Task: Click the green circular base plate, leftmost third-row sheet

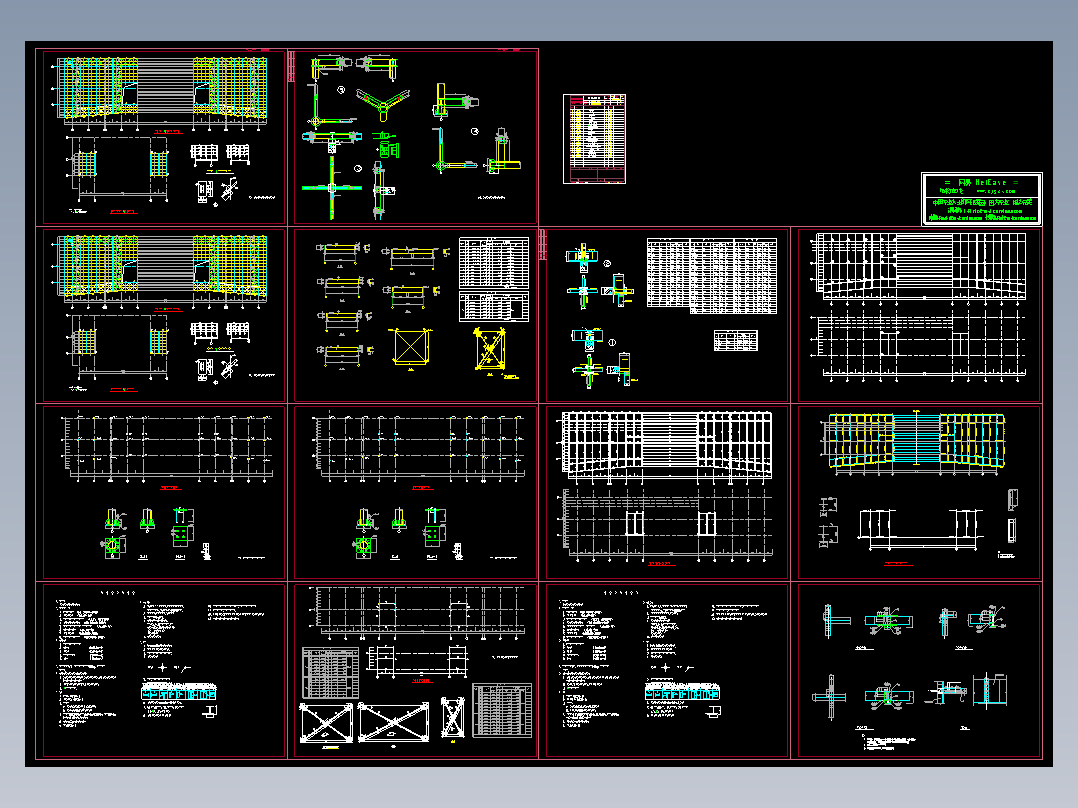Action: pos(113,547)
